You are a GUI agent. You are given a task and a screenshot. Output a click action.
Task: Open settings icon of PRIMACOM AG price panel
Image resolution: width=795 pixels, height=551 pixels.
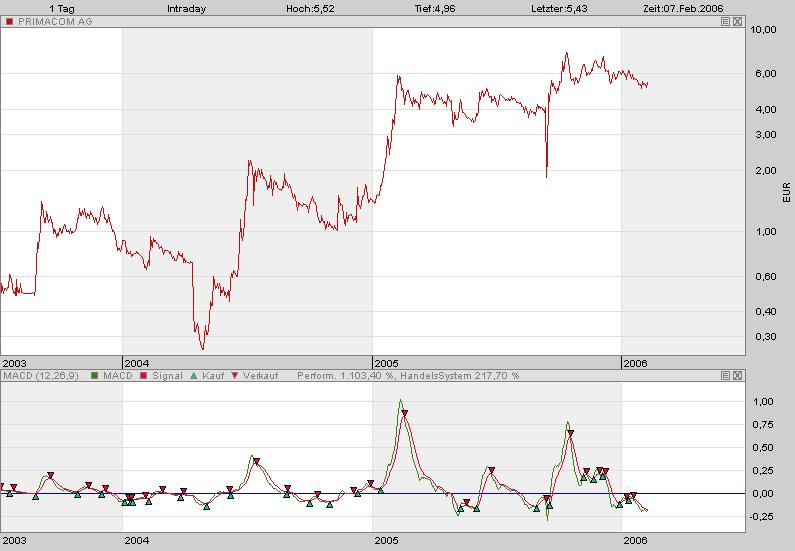click(726, 22)
